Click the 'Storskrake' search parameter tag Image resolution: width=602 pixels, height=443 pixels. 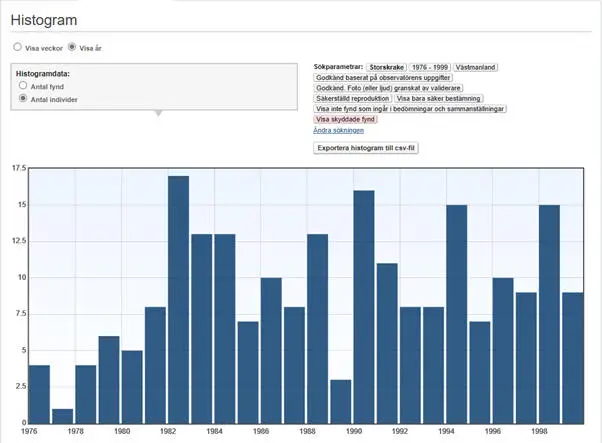coord(390,66)
